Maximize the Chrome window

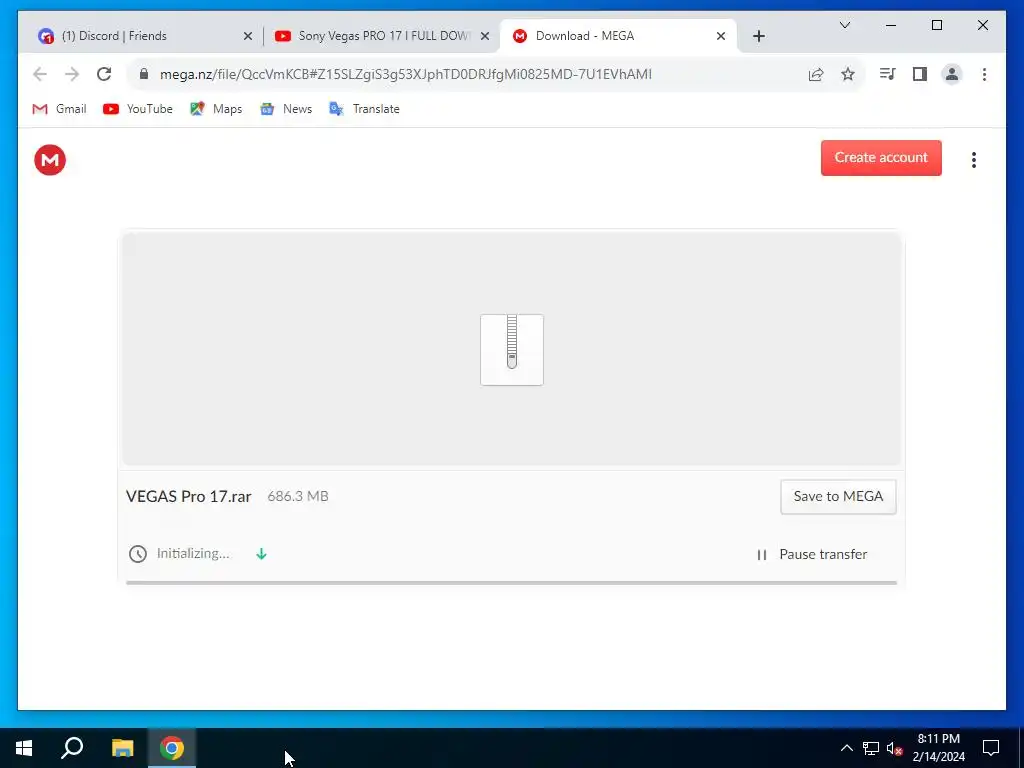click(x=936, y=25)
